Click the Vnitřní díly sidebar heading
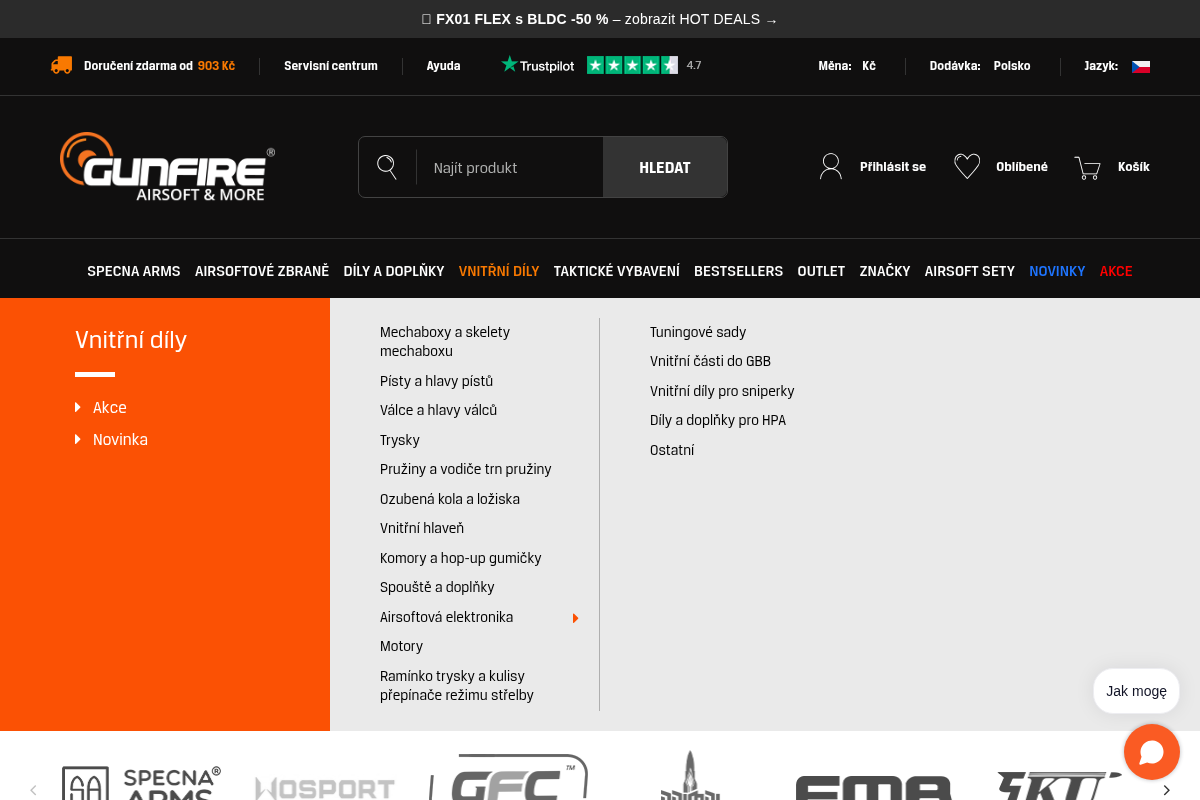The image size is (1200, 800). coord(131,340)
